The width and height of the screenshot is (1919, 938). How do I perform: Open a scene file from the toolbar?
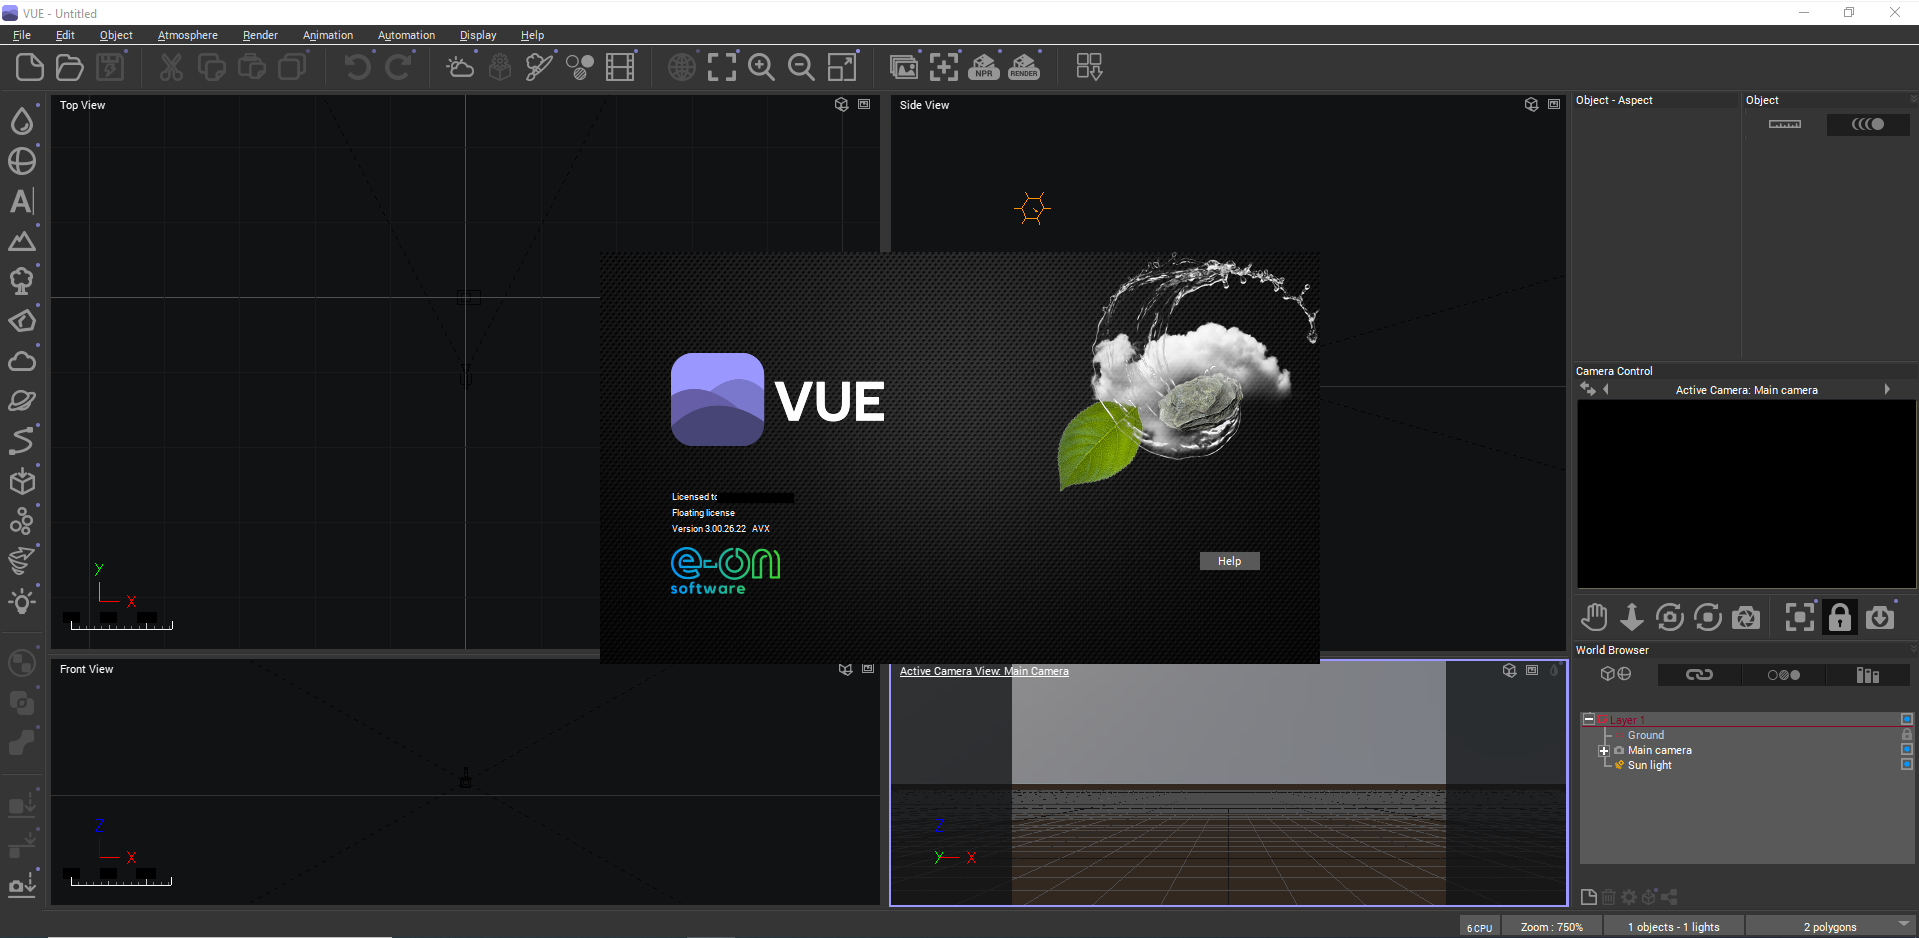click(x=70, y=67)
